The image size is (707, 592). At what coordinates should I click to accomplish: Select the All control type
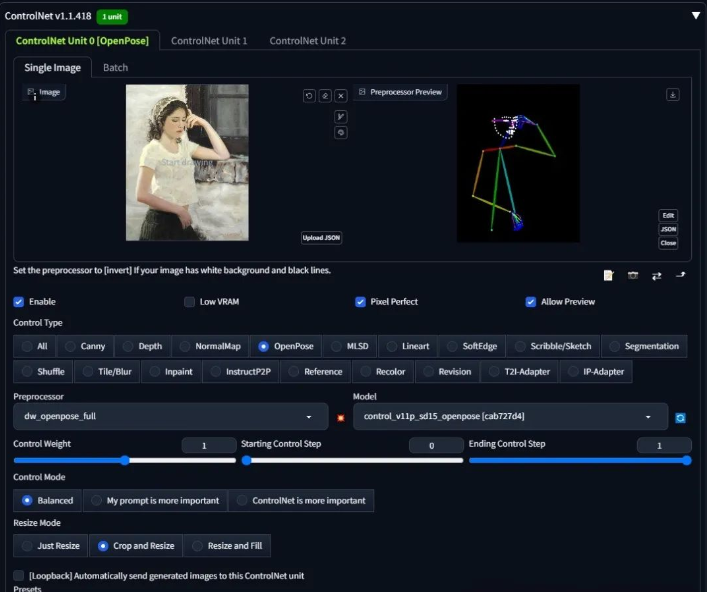pyautogui.click(x=34, y=346)
